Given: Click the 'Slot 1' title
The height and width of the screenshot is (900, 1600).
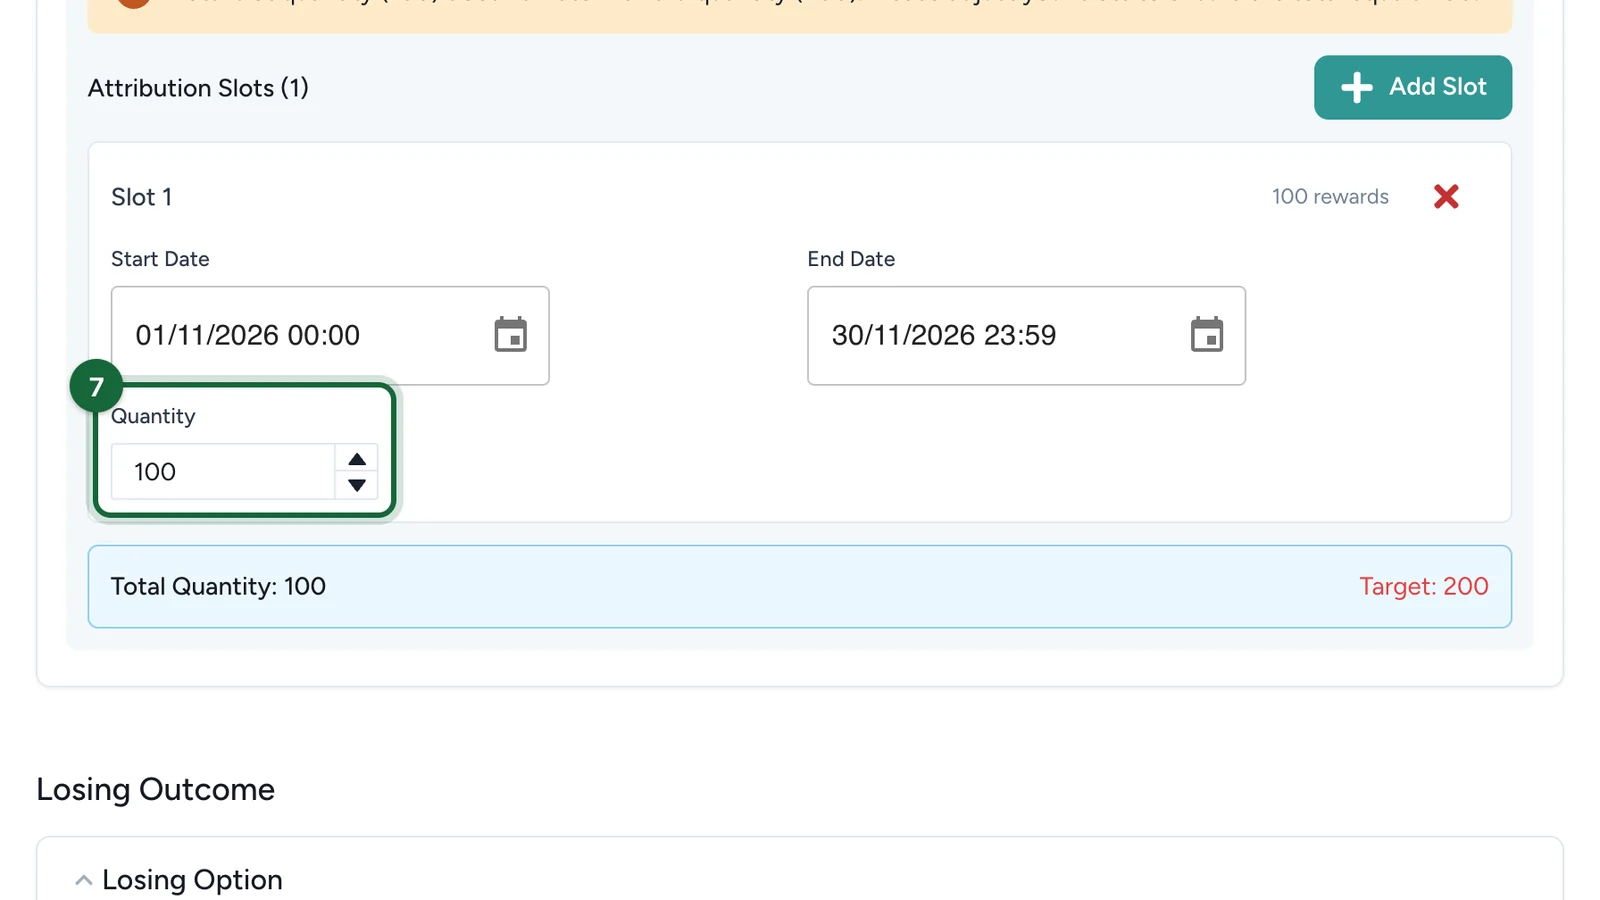Looking at the screenshot, I should tap(141, 197).
